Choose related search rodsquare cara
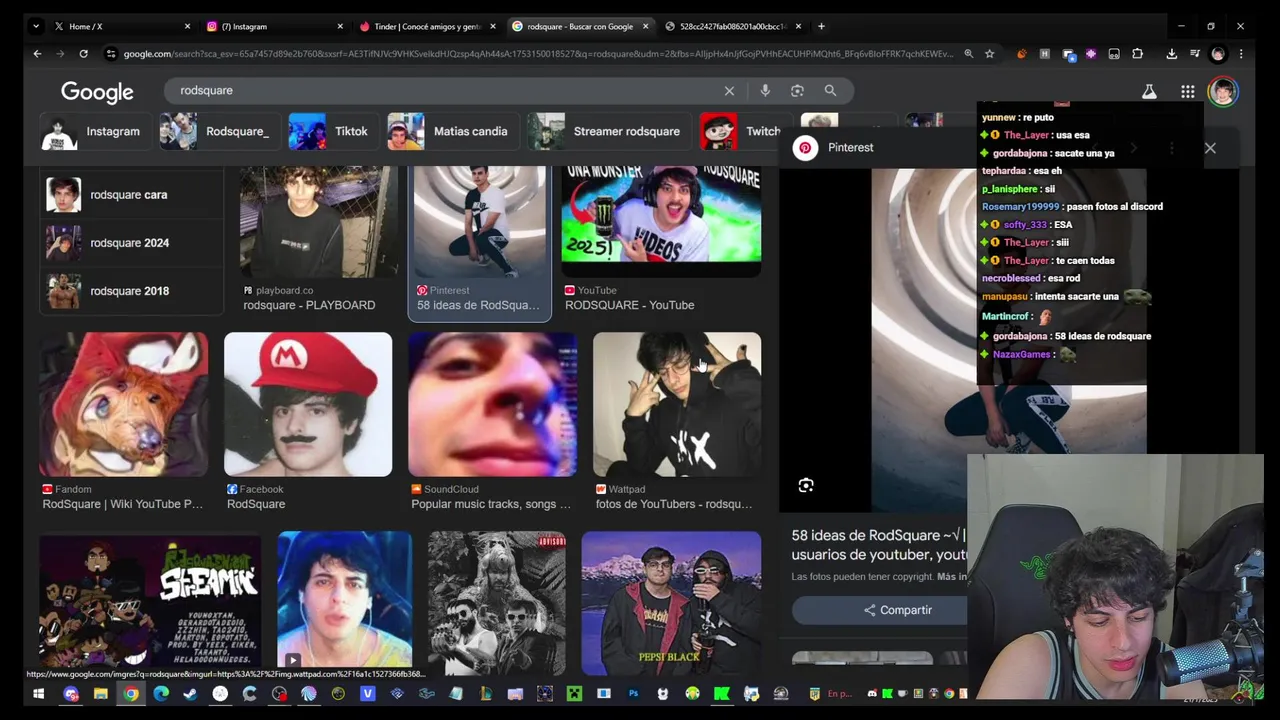1280x720 pixels. pos(131,195)
